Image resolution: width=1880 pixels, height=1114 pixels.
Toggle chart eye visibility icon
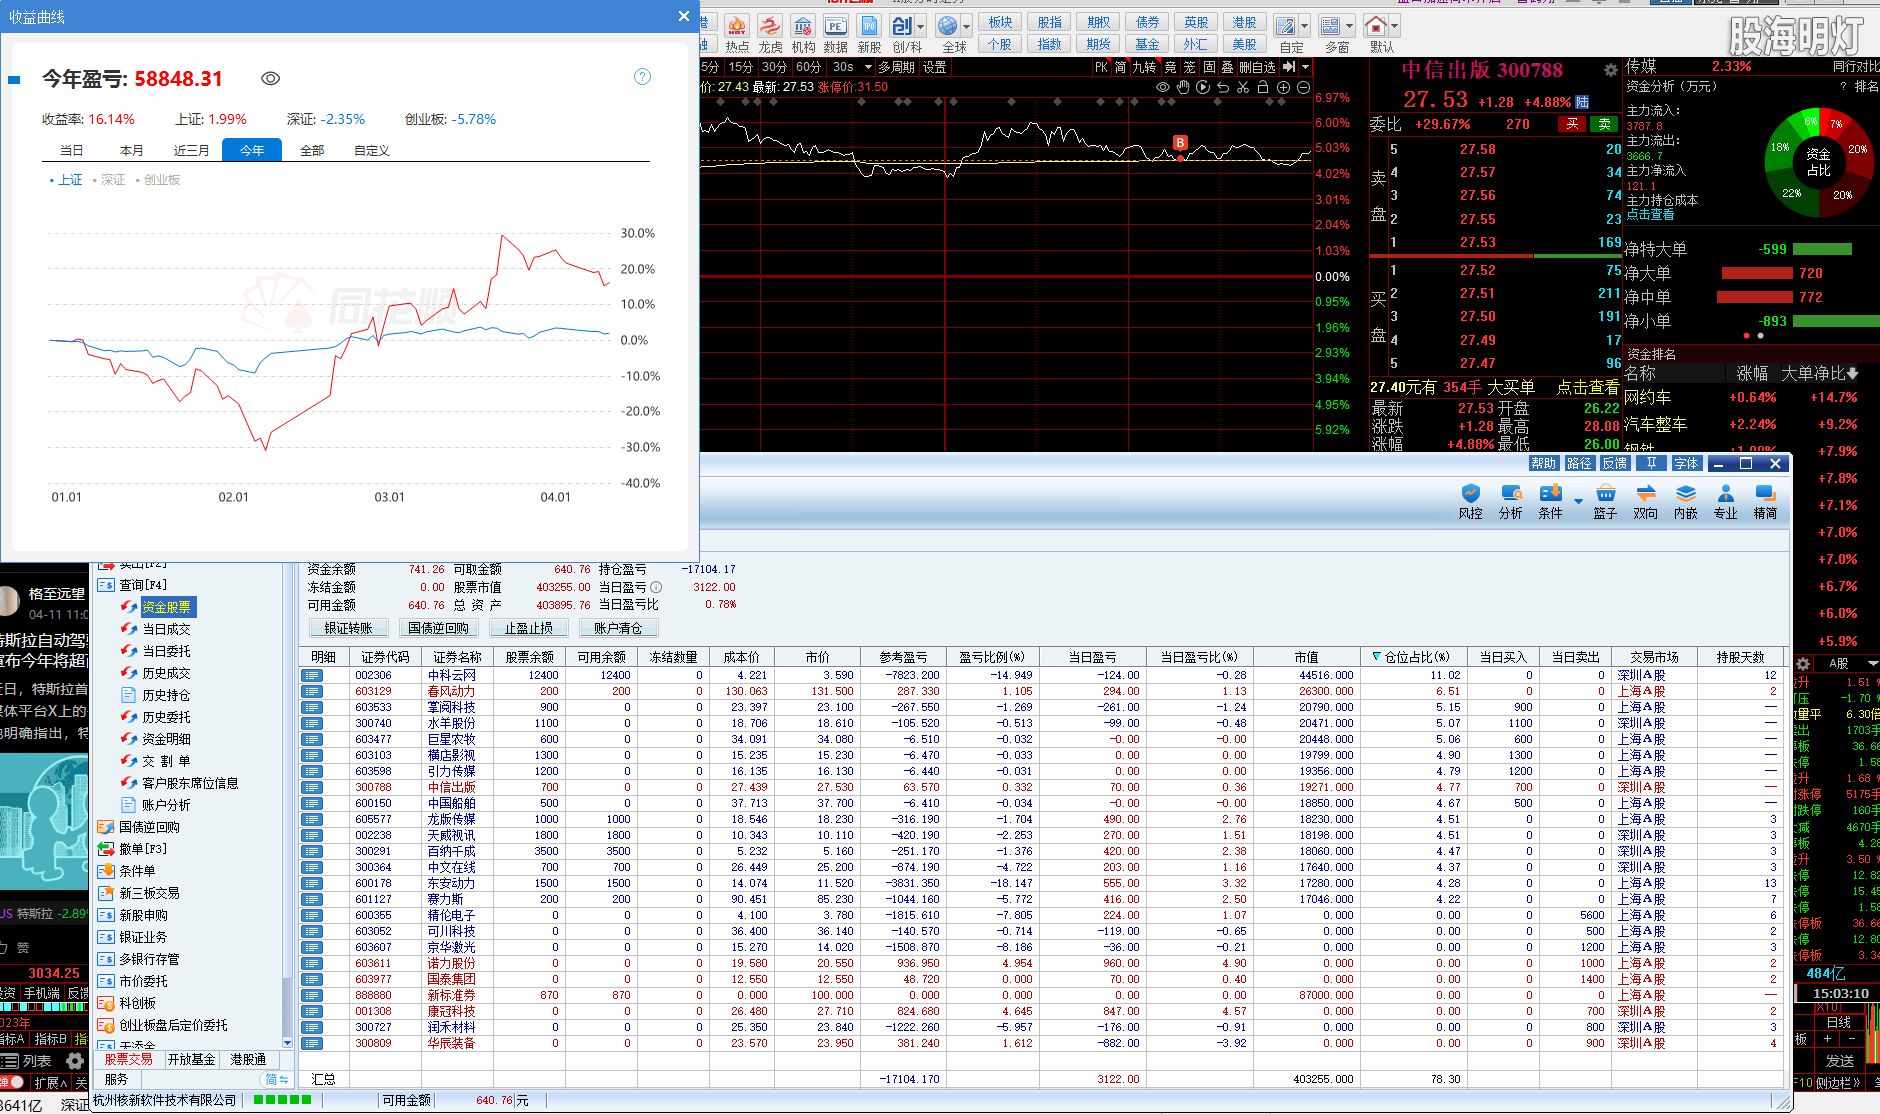coord(1163,87)
